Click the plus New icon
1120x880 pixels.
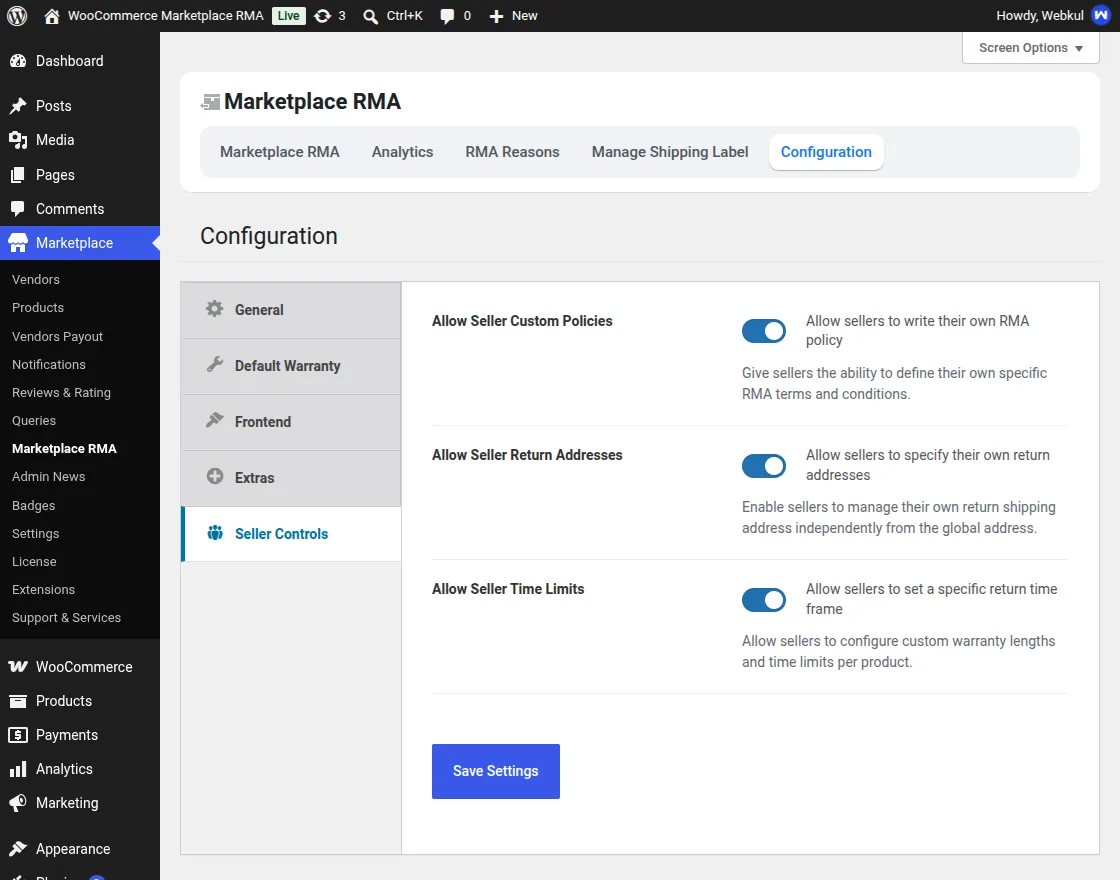(496, 16)
